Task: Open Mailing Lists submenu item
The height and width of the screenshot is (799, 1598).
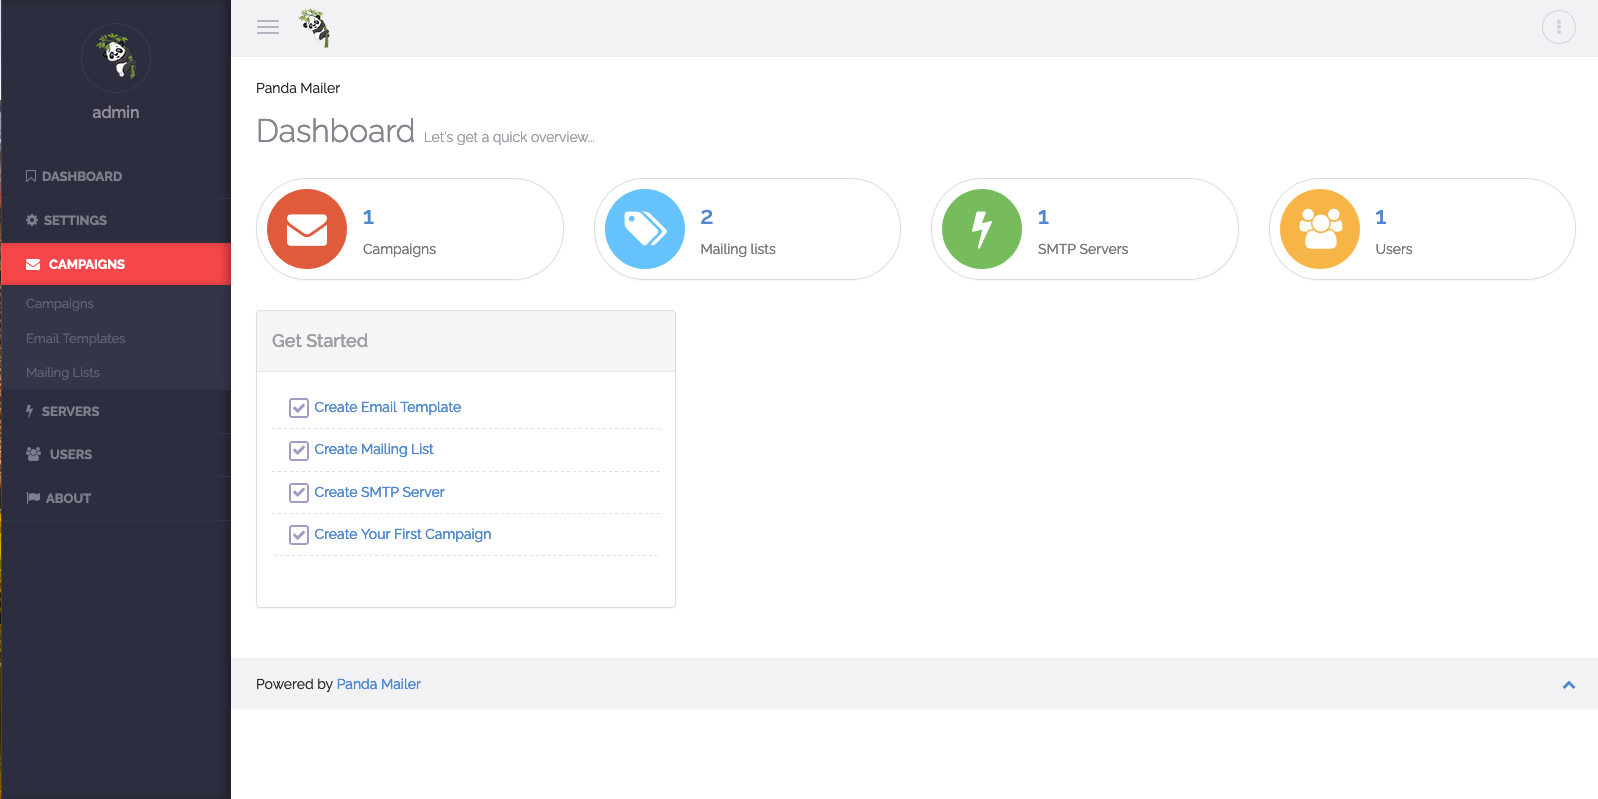Action: (x=63, y=372)
